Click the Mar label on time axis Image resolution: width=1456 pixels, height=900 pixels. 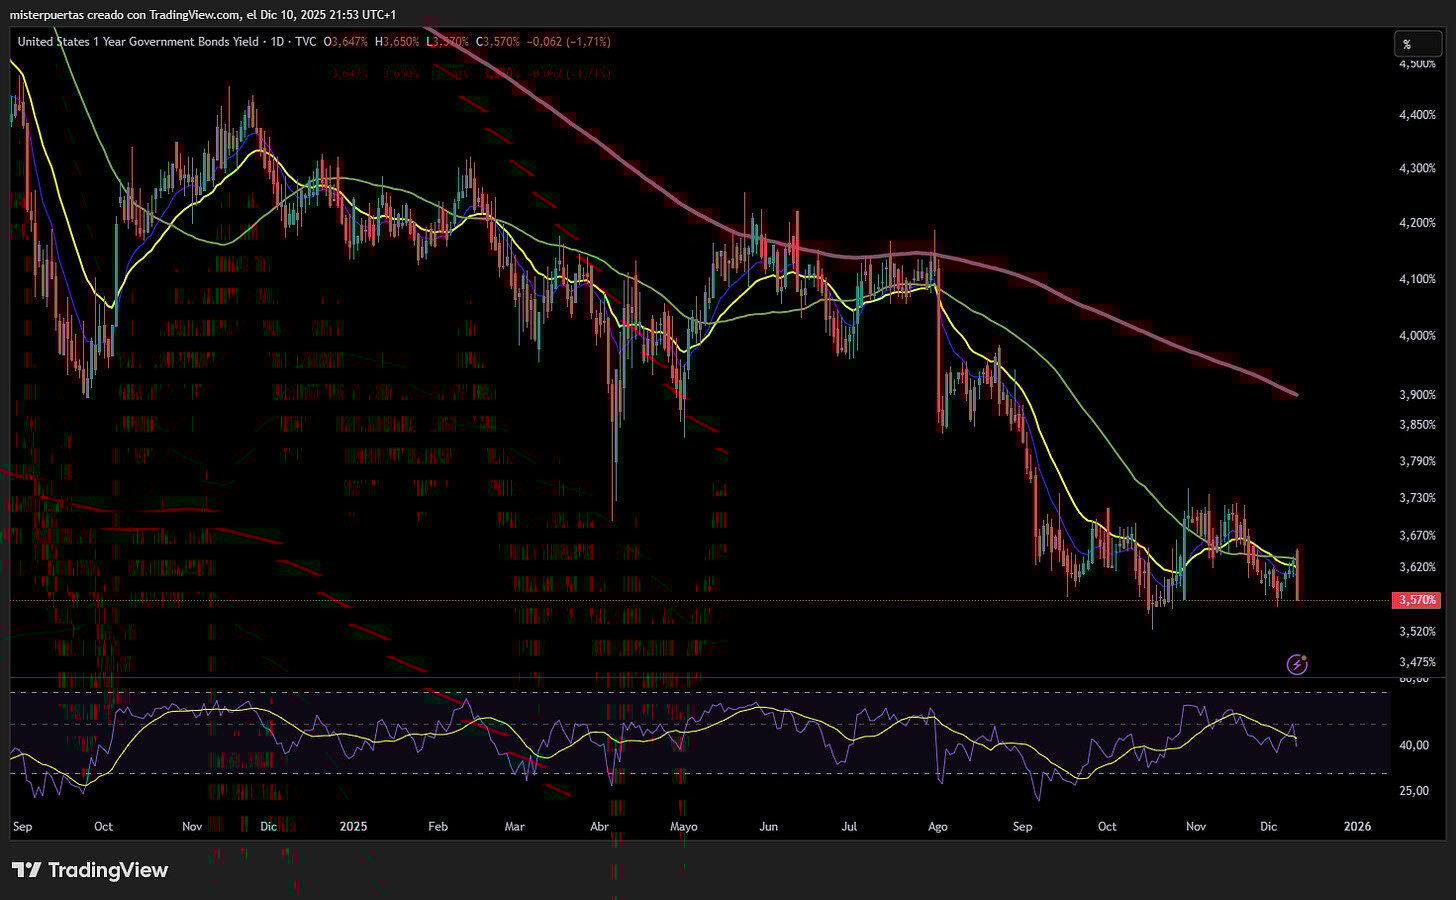click(x=514, y=827)
